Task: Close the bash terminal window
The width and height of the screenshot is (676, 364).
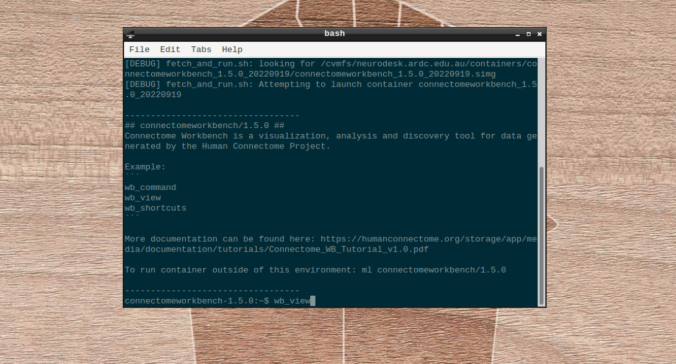Action: [539, 34]
